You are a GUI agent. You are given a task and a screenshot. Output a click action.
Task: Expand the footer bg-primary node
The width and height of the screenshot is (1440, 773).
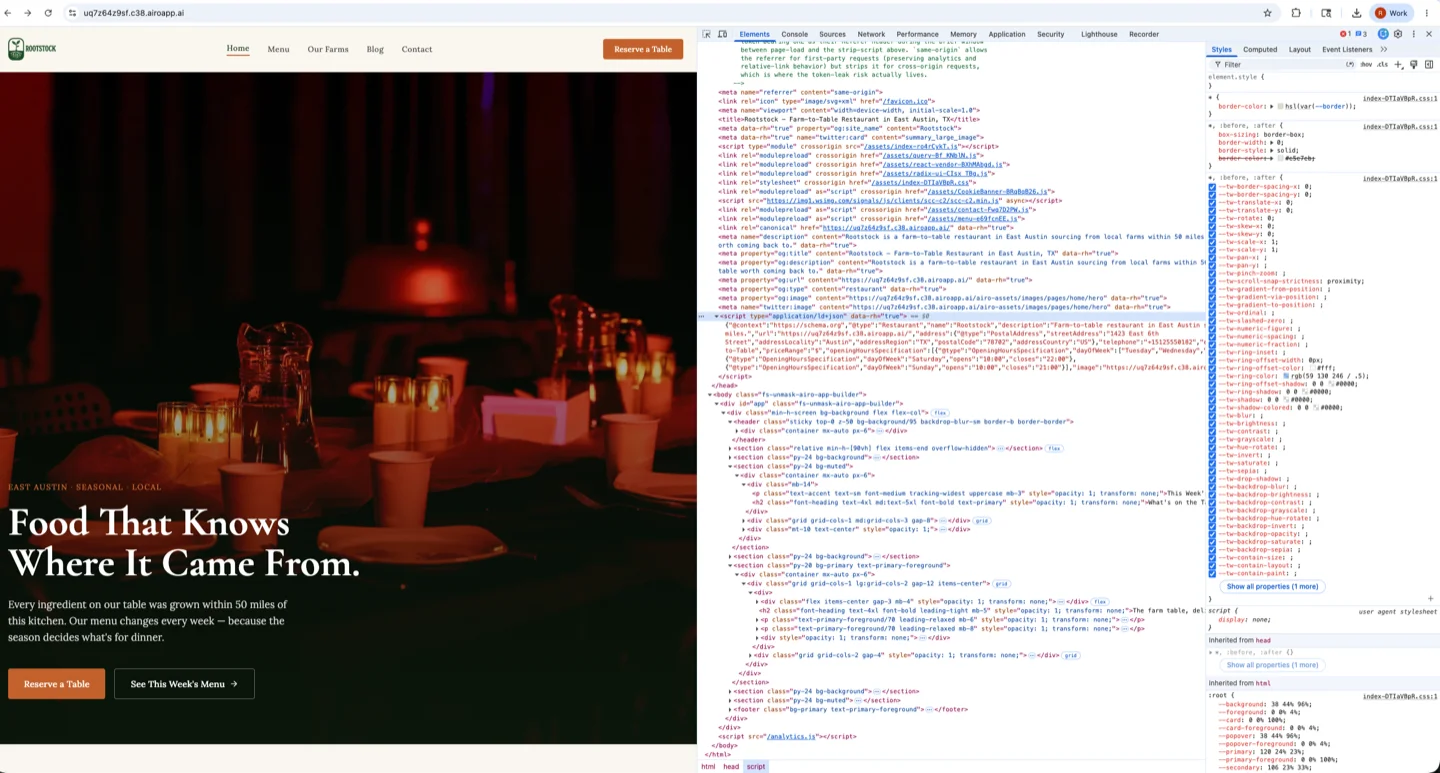tap(730, 709)
